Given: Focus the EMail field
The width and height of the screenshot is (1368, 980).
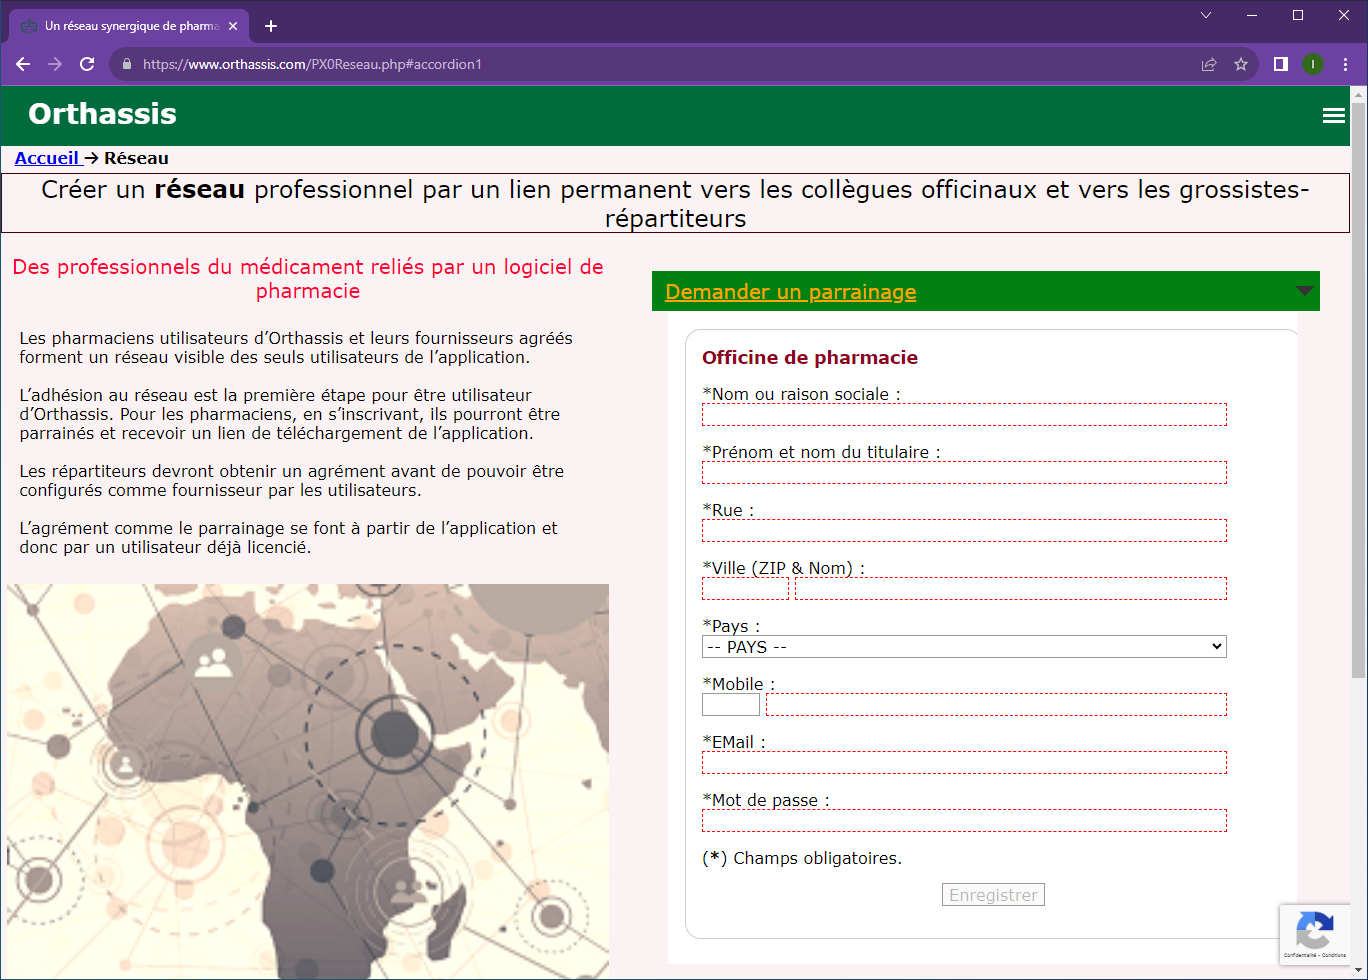Looking at the screenshot, I should click(x=964, y=763).
